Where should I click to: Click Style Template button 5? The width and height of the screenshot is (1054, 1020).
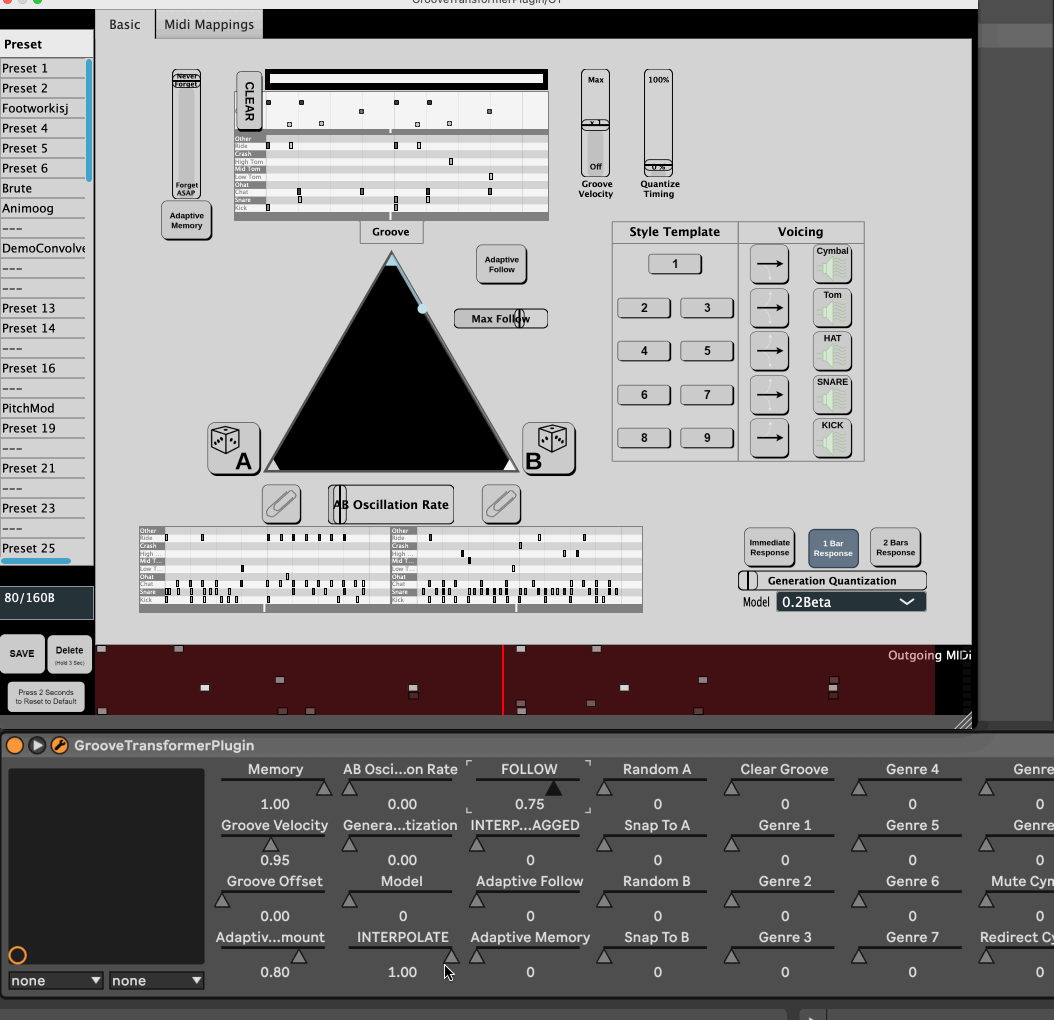coord(706,351)
